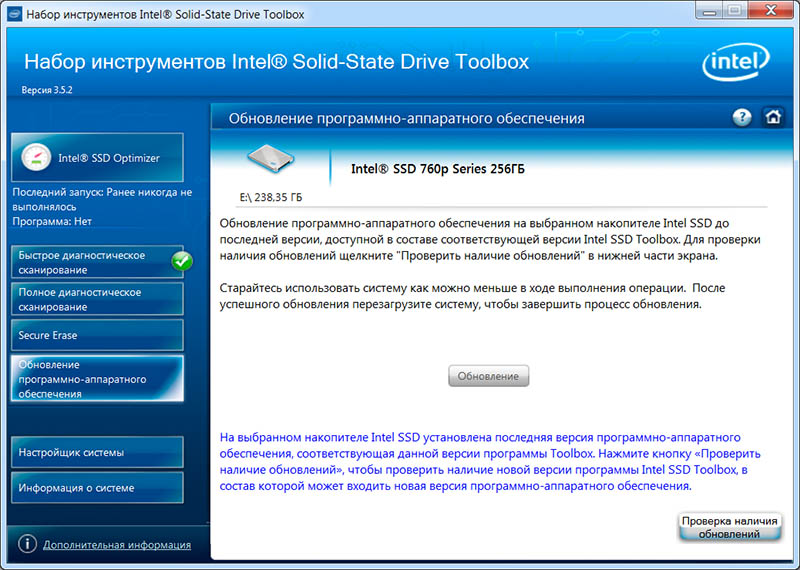Image resolution: width=800 pixels, height=570 pixels.
Task: Open Настройщик системы
Action: pyautogui.click(x=97, y=452)
